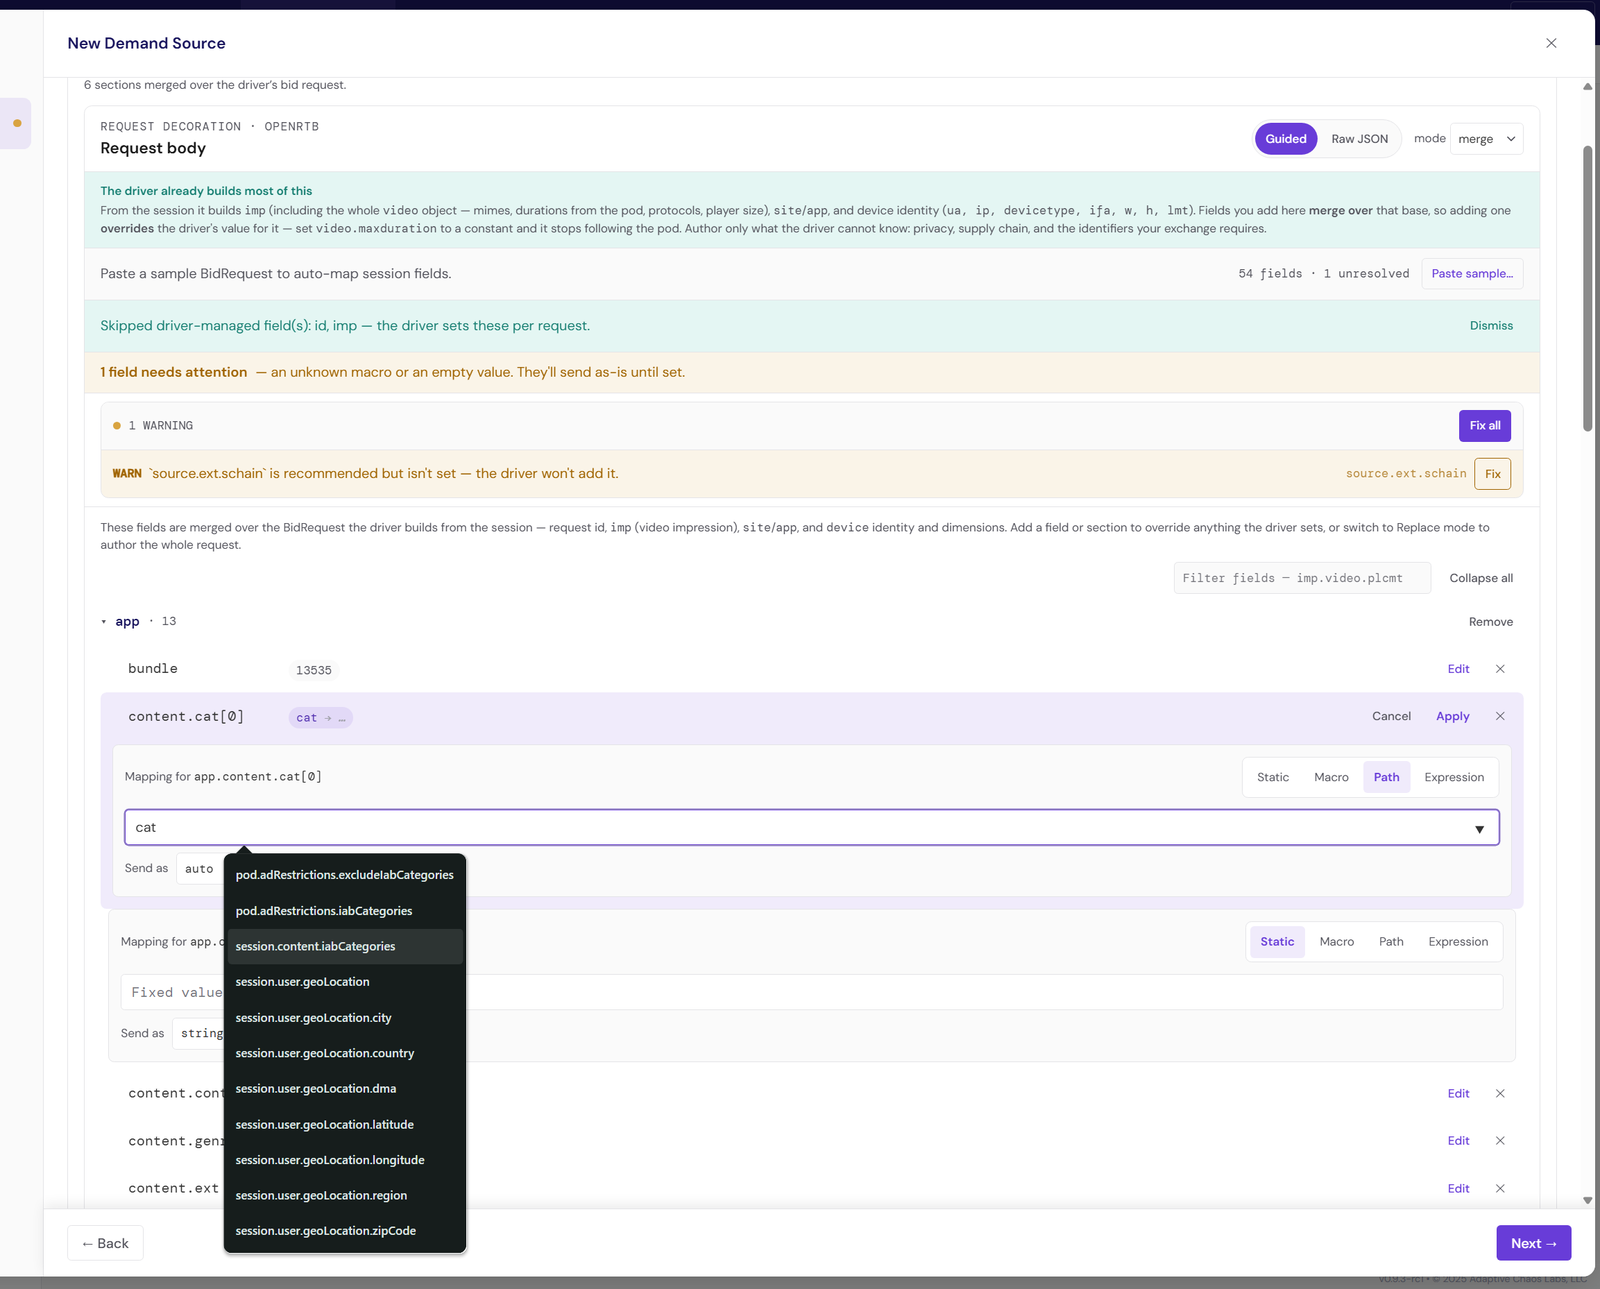The image size is (1600, 1289).
Task: Click Paste sample… button
Action: click(1472, 274)
